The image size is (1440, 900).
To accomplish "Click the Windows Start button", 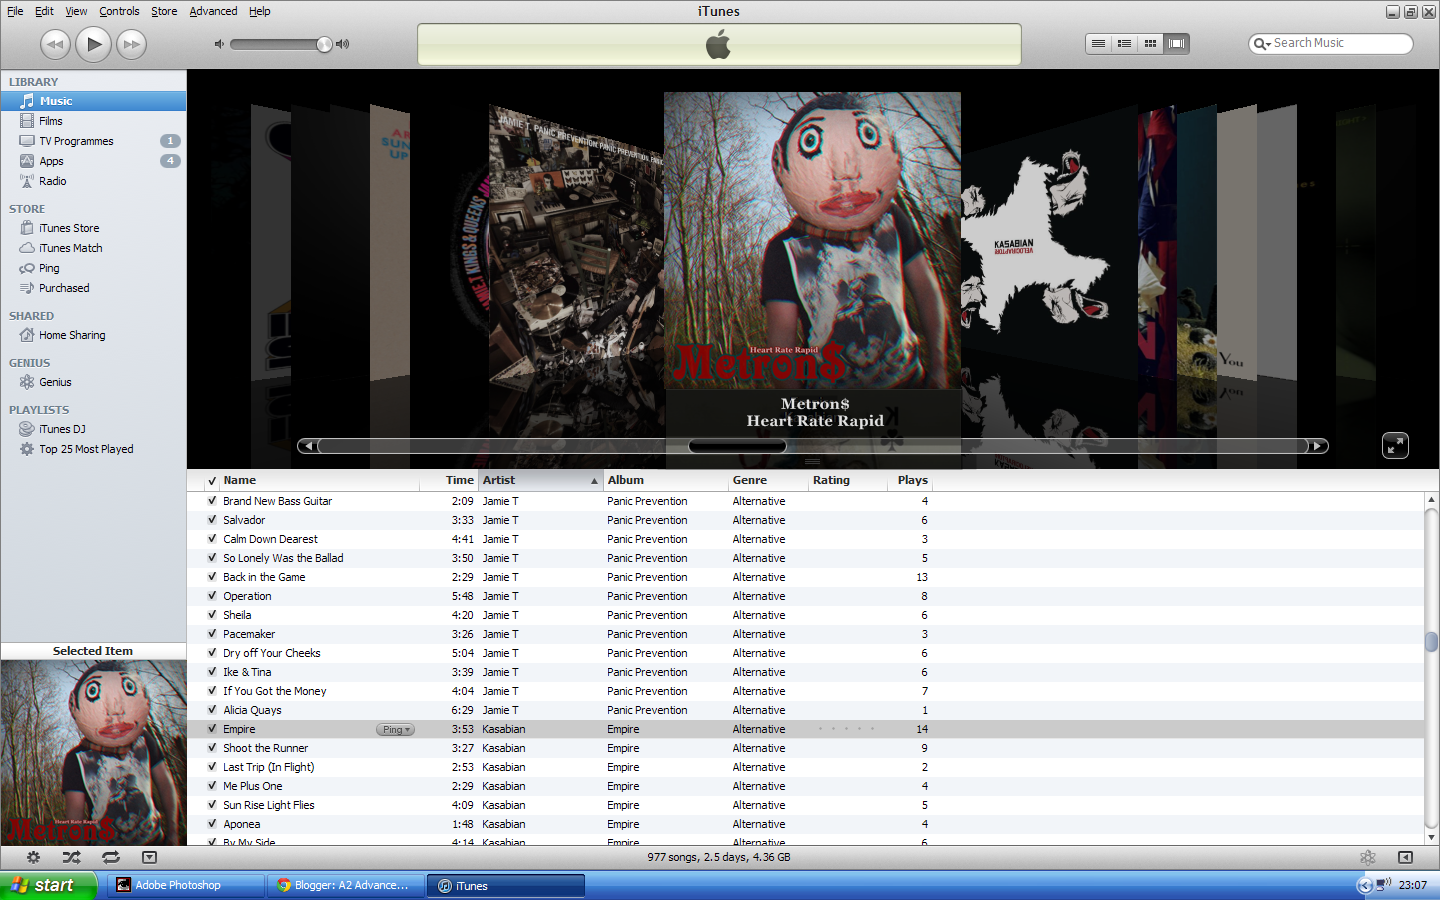I will pyautogui.click(x=48, y=885).
